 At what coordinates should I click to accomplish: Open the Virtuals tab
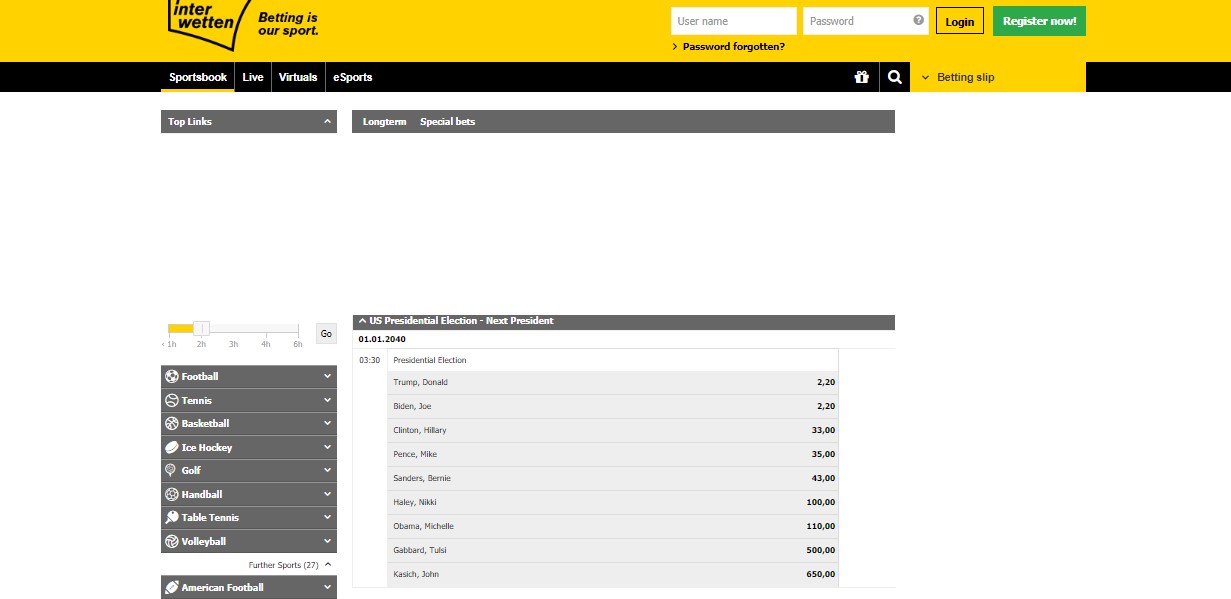pyautogui.click(x=298, y=77)
